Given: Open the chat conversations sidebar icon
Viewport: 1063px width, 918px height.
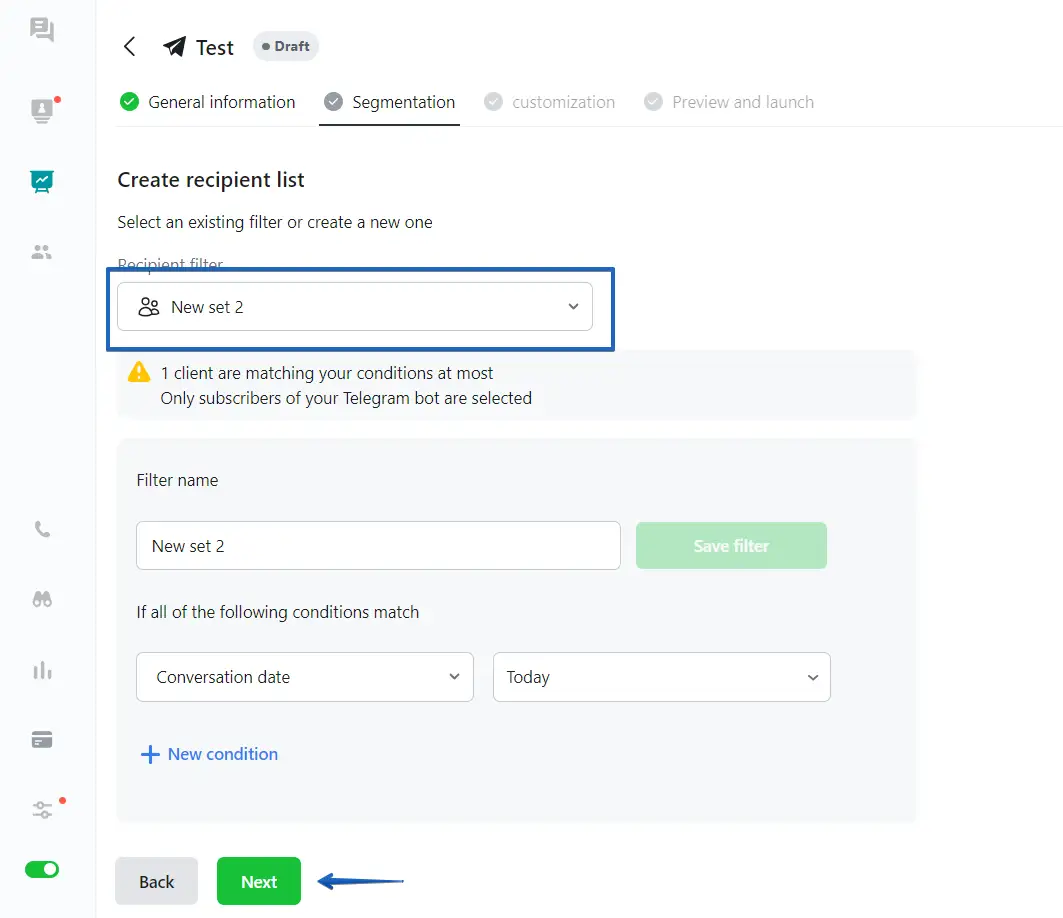Looking at the screenshot, I should click(x=42, y=30).
